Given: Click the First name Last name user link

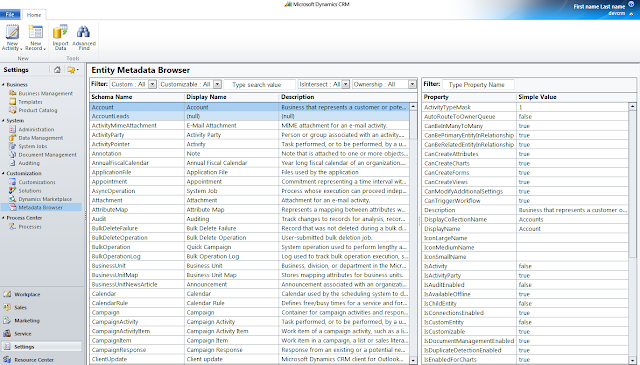Looking at the screenshot, I should pyautogui.click(x=599, y=7).
